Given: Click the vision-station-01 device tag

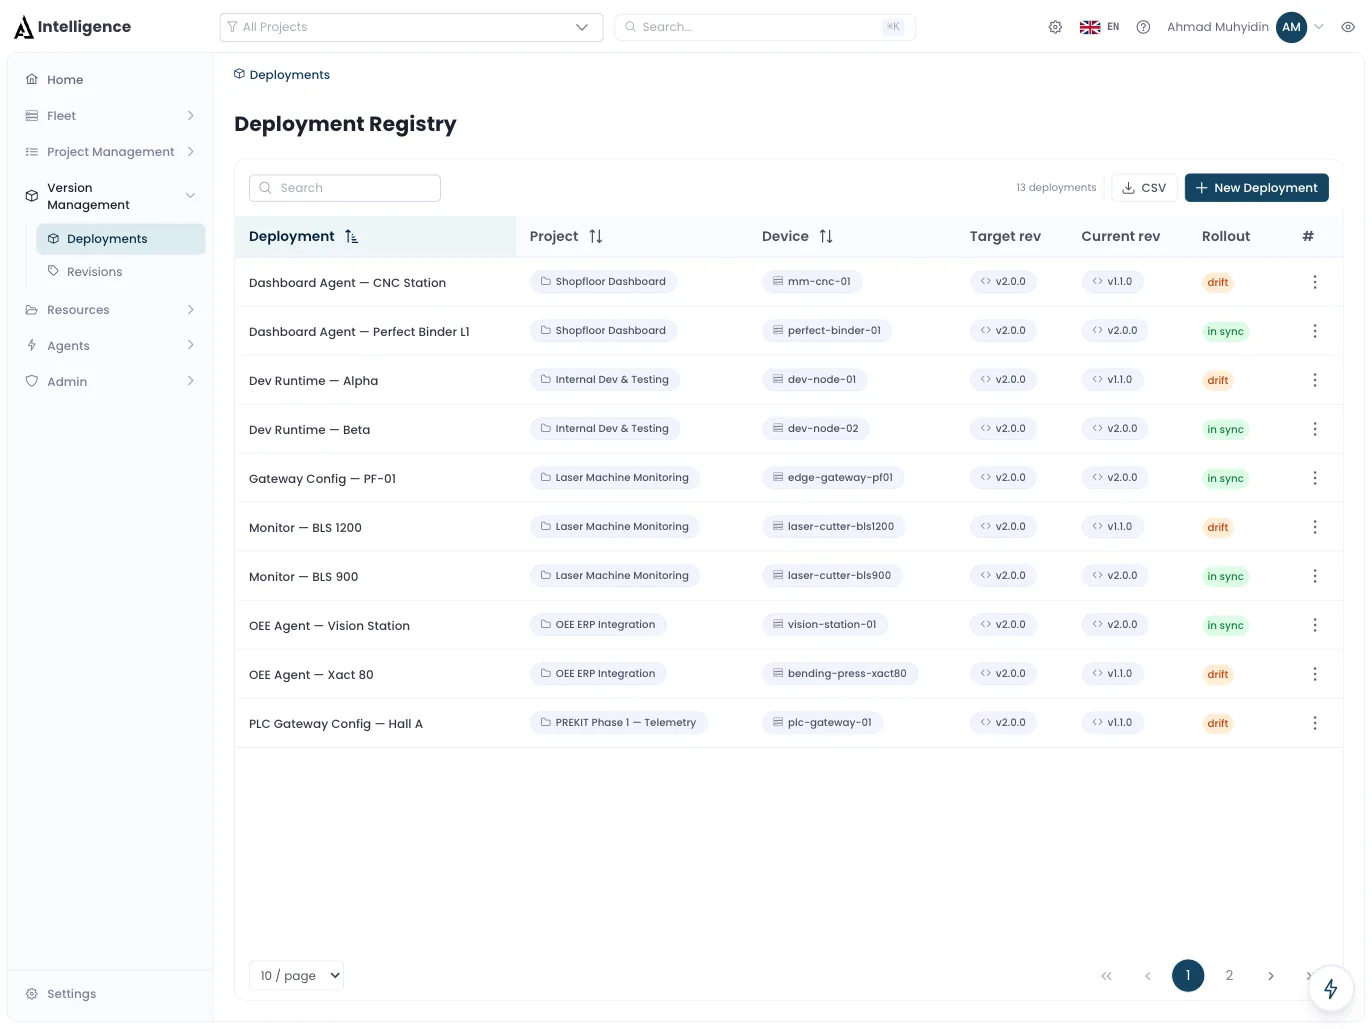Looking at the screenshot, I should pyautogui.click(x=825, y=625).
